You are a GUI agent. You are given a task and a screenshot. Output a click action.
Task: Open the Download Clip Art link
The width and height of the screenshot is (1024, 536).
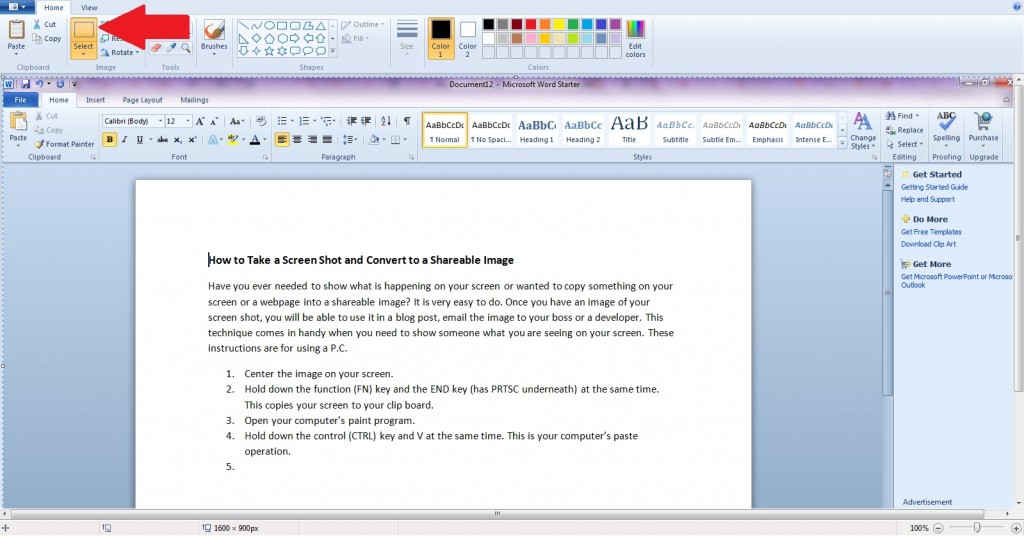pyautogui.click(x=928, y=244)
